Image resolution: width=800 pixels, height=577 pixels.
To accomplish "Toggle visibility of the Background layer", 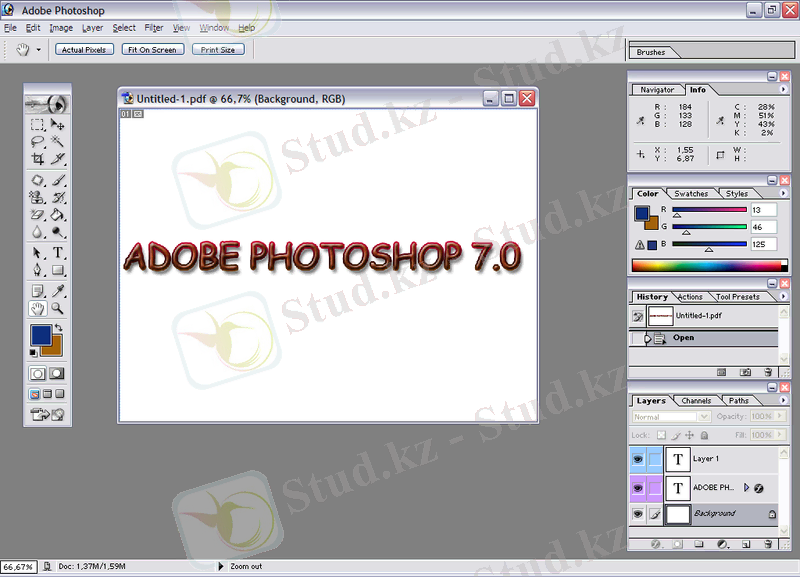I will [x=638, y=514].
